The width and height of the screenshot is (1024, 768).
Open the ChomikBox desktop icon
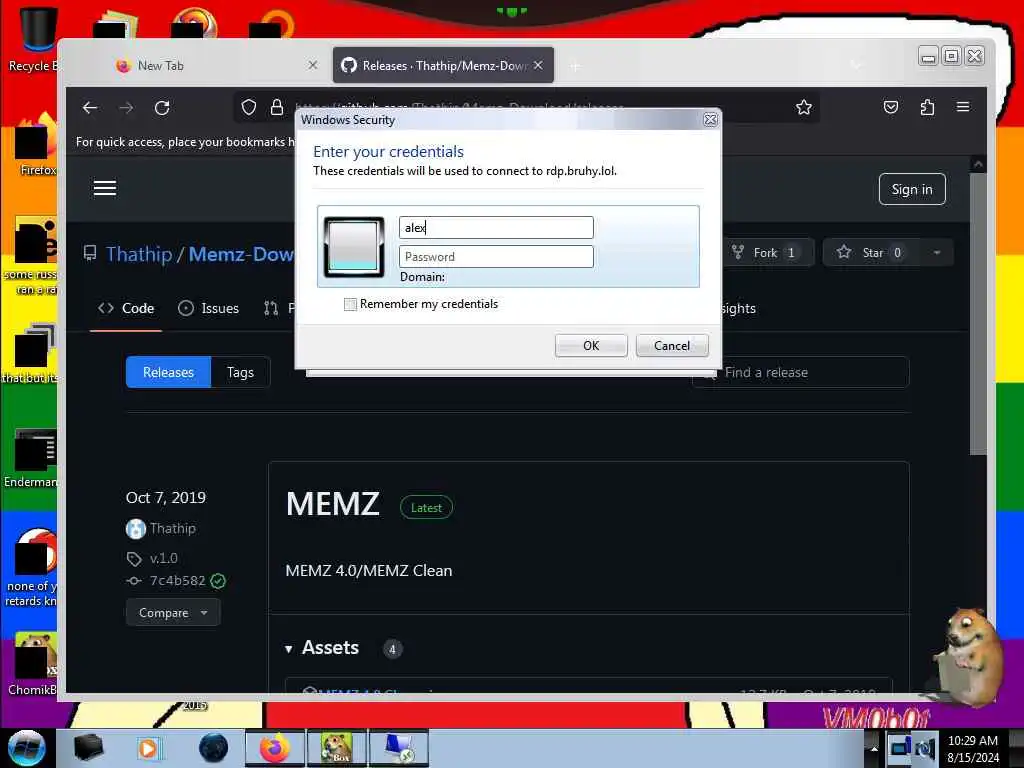(34, 664)
